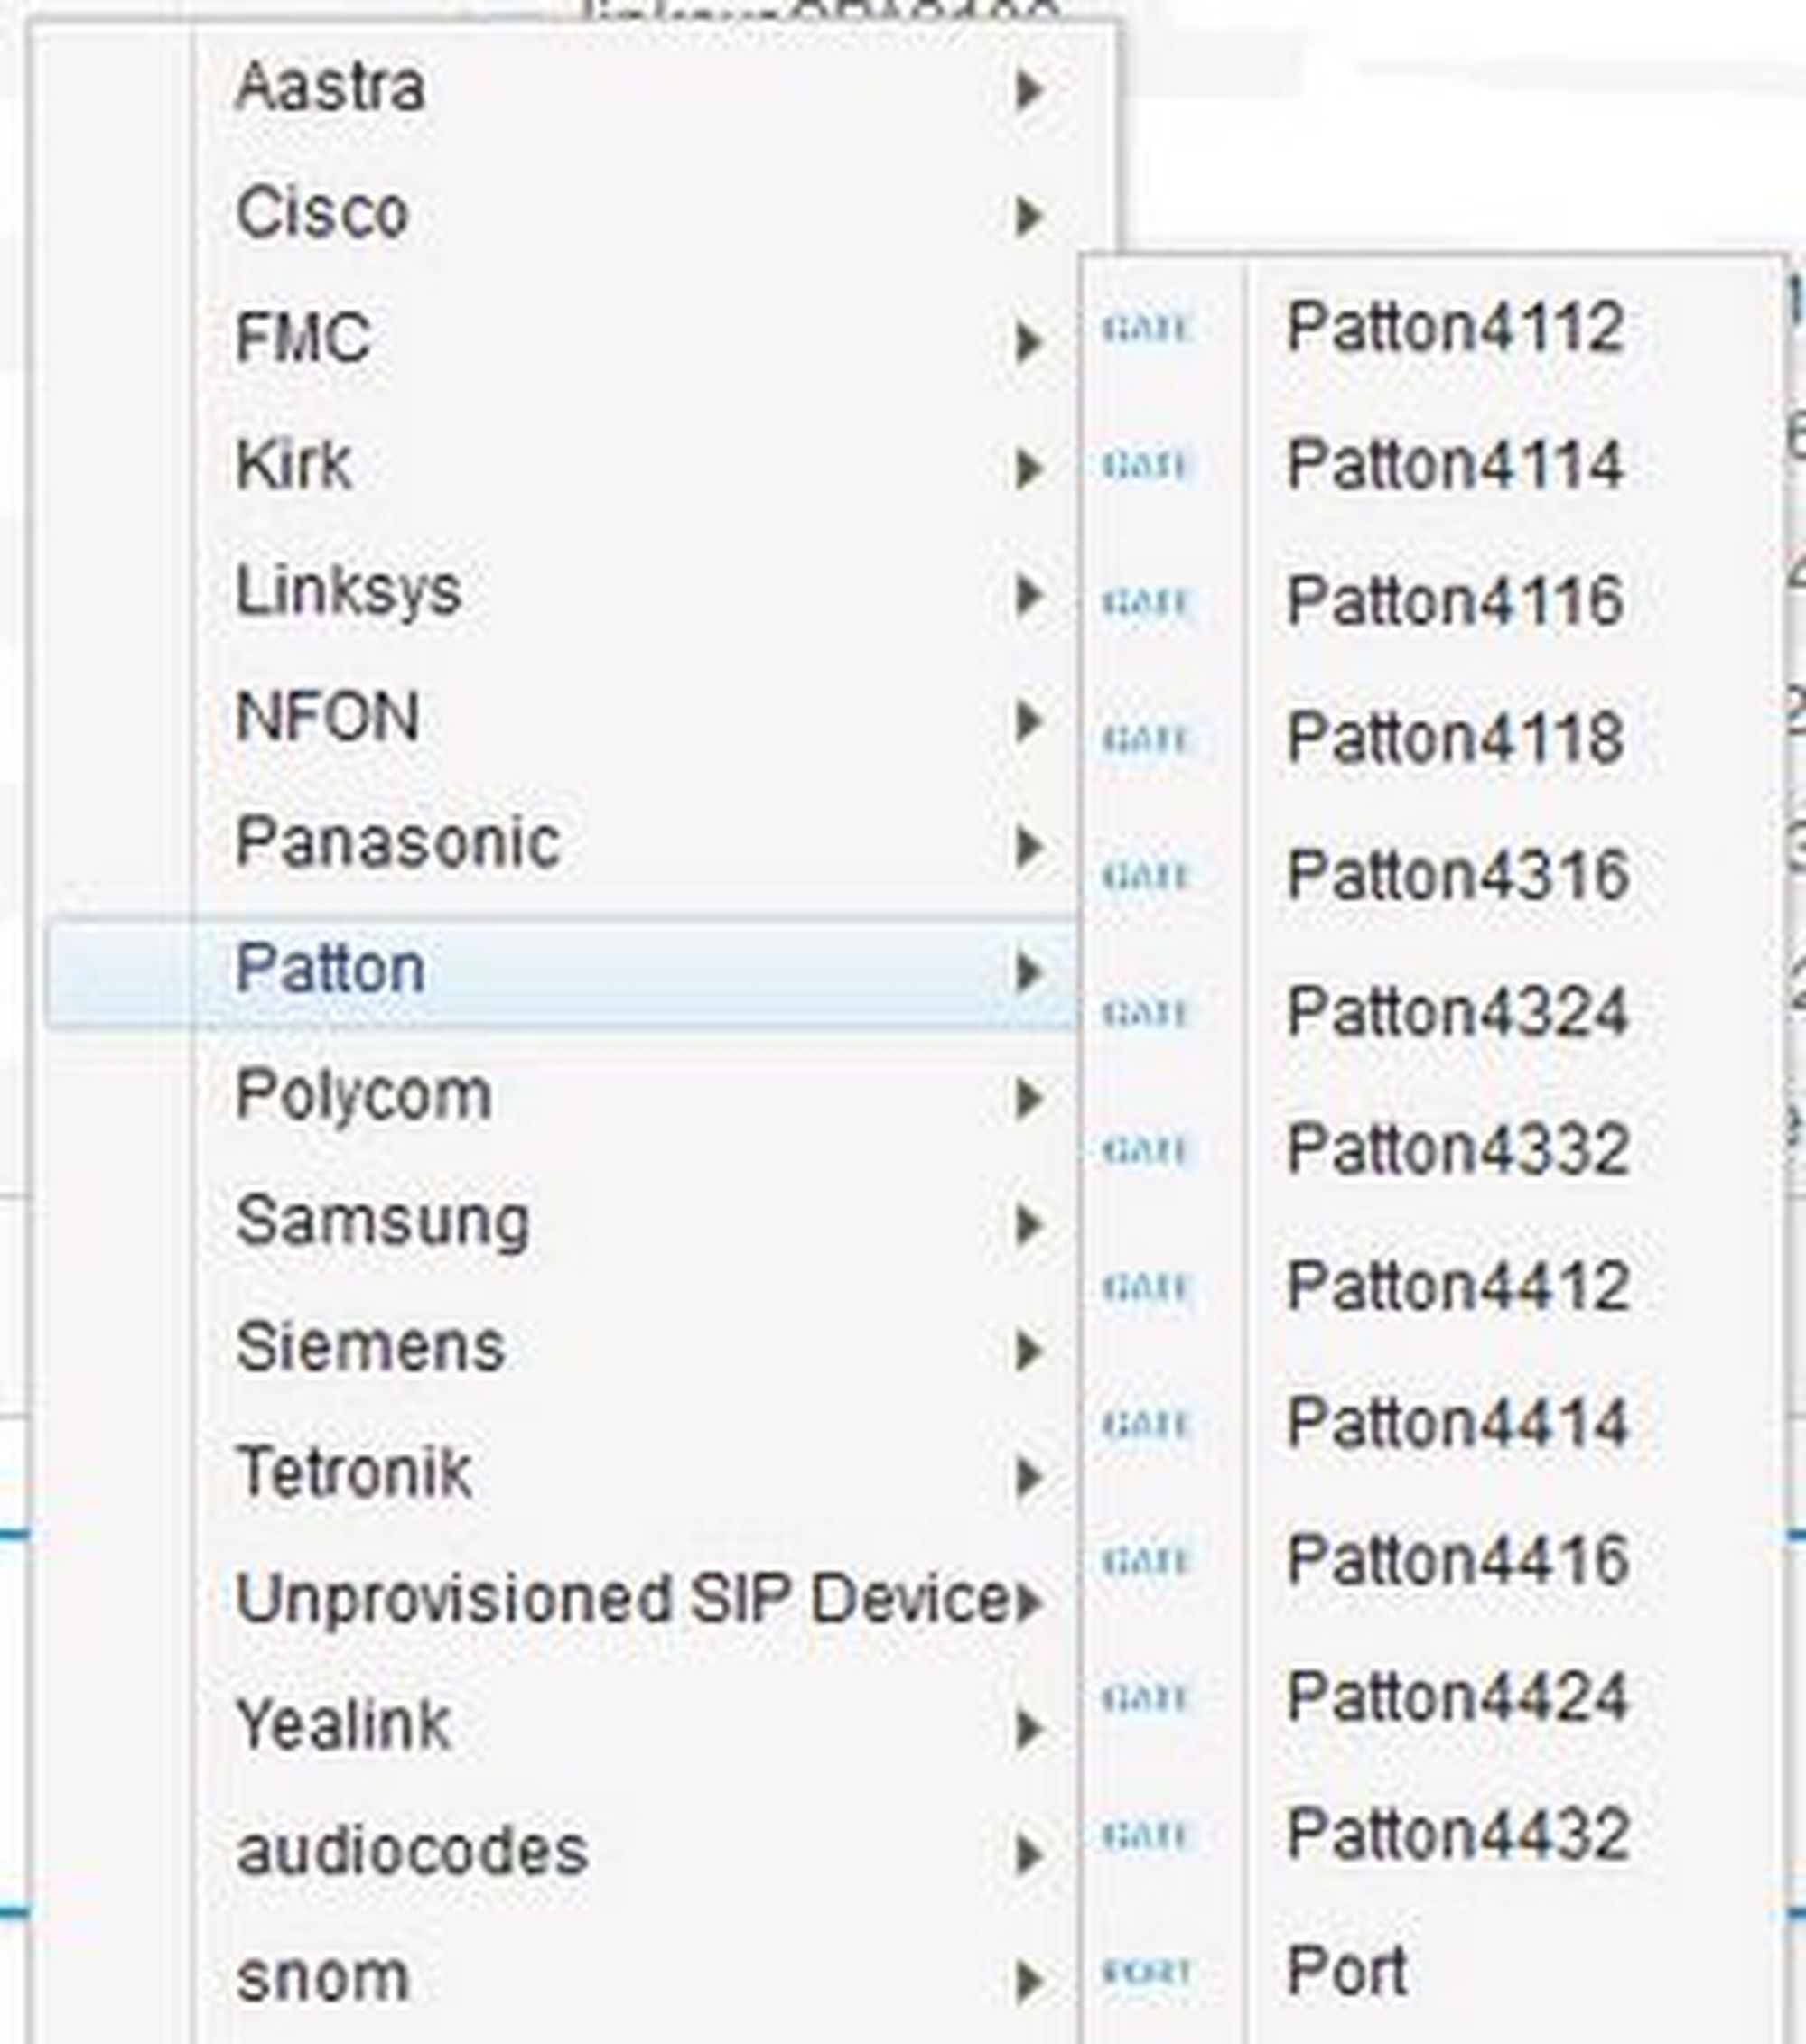This screenshot has height=2044, width=1806.
Task: Click the gateway icon beside Patton4116
Action: point(1146,603)
